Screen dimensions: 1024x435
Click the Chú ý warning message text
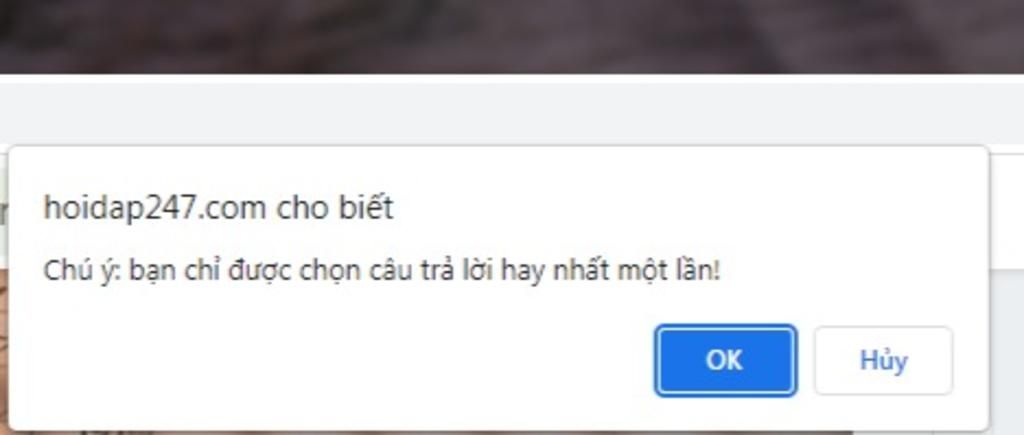[381, 270]
